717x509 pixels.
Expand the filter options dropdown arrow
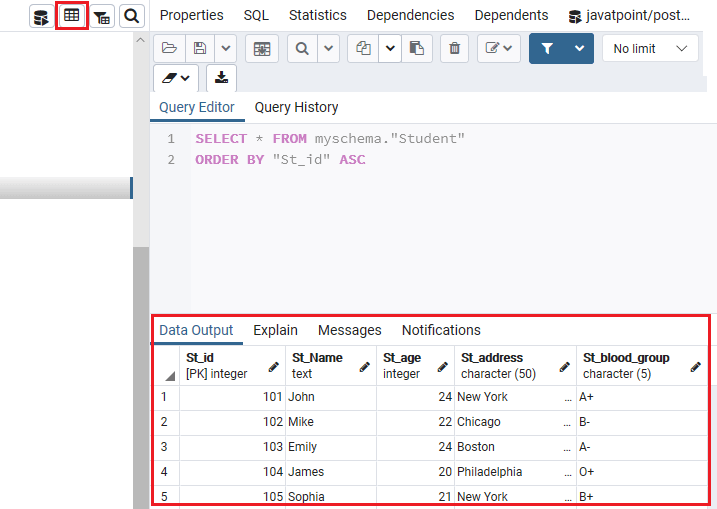(x=579, y=48)
